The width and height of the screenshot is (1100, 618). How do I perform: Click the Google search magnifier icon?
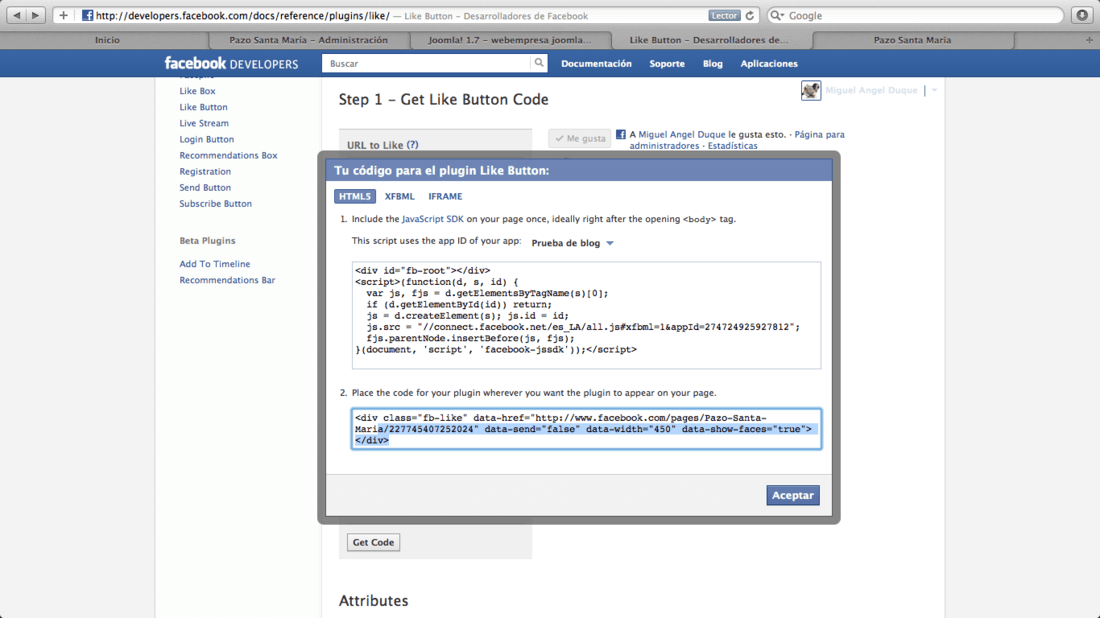pos(777,15)
